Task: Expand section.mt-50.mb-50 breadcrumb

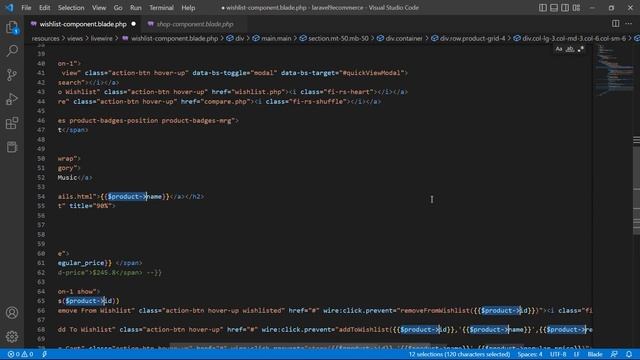Action: point(338,38)
